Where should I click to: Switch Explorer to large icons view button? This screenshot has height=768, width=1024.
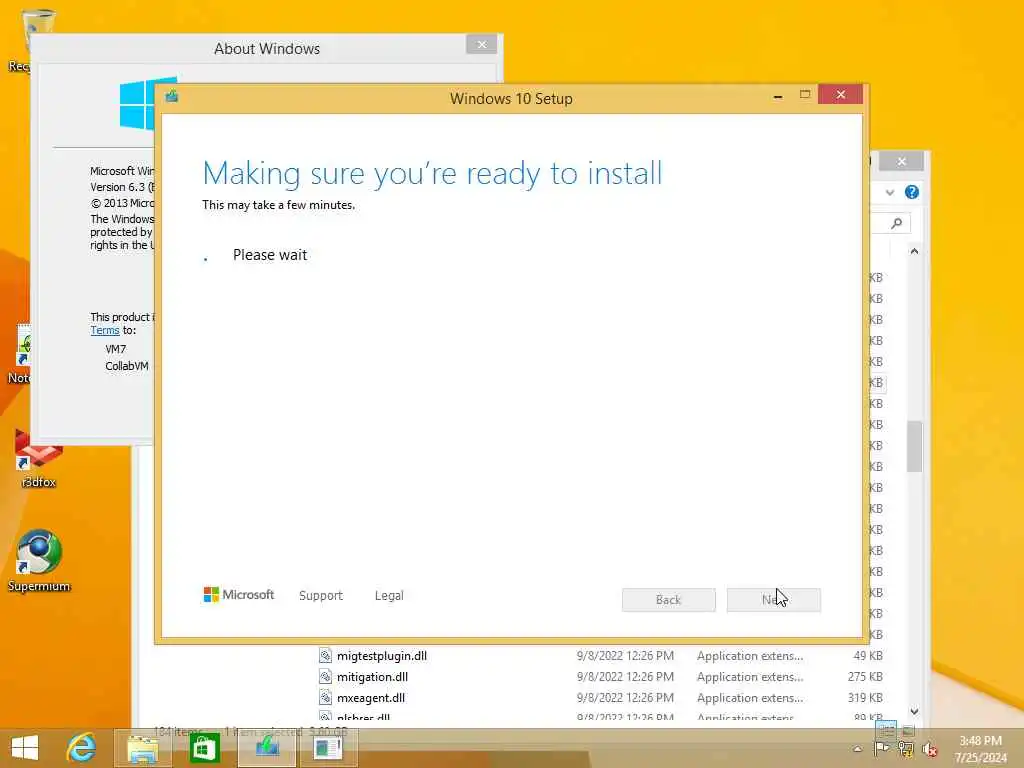[908, 729]
